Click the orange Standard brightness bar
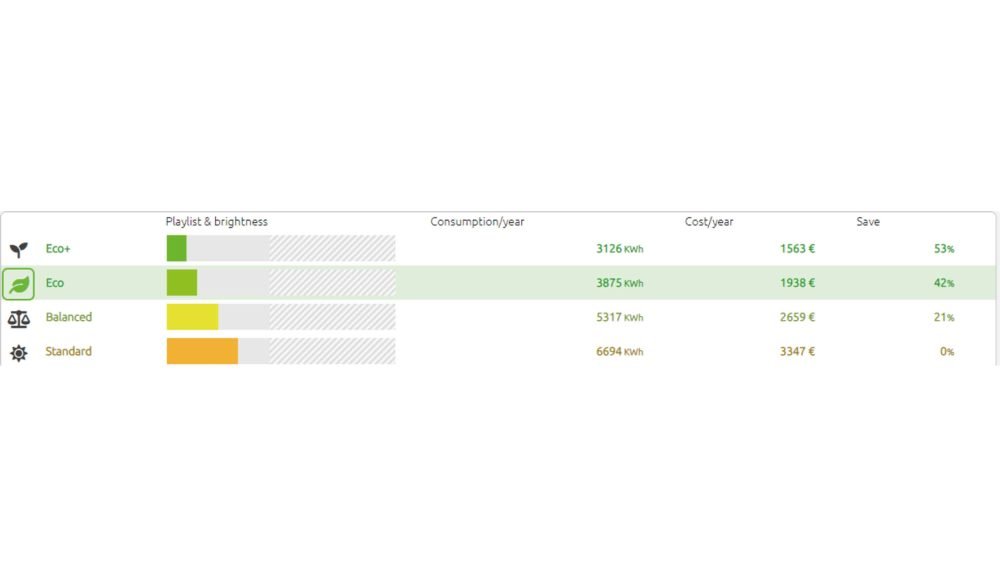Screen dimensions: 1000x577 pos(202,351)
